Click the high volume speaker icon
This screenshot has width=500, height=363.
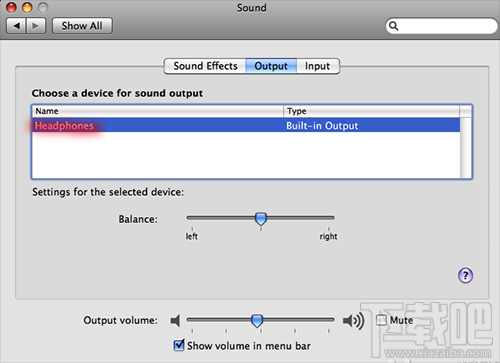tap(353, 321)
